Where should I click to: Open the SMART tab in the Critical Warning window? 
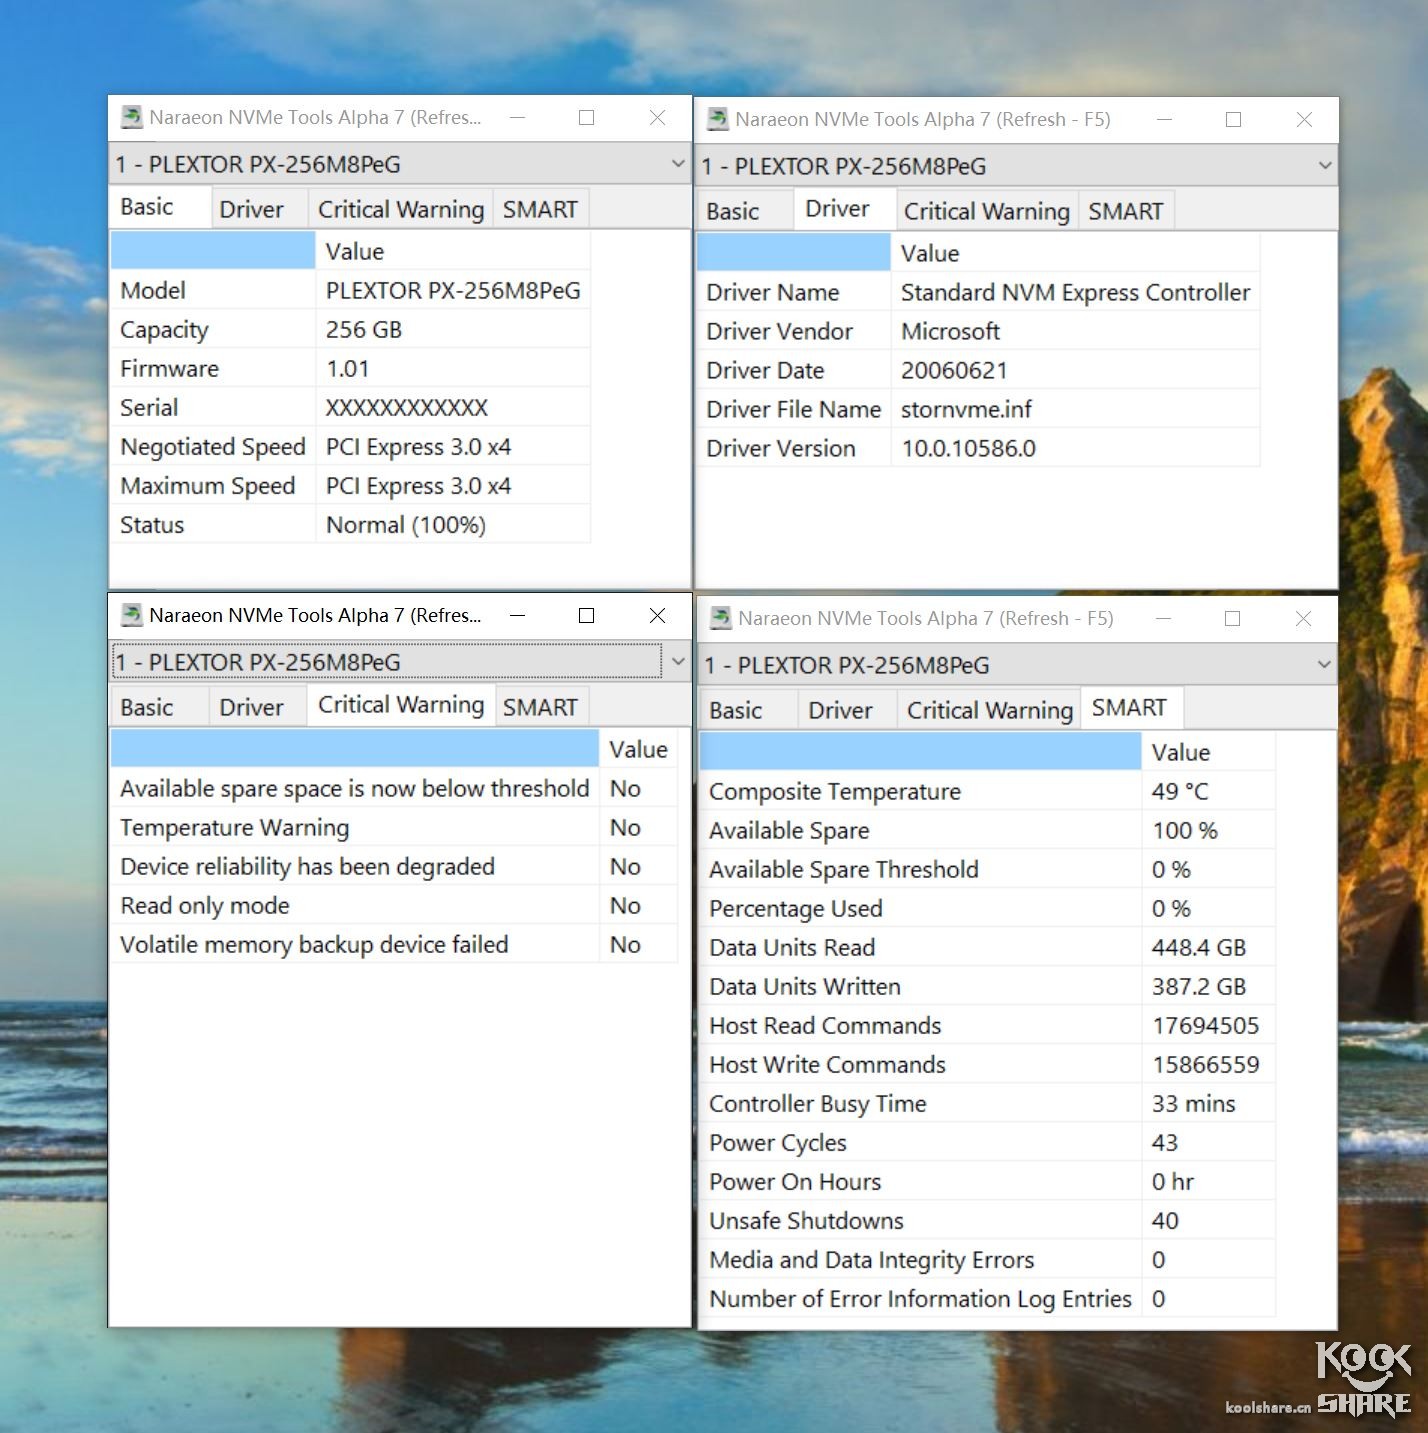pyautogui.click(x=540, y=707)
